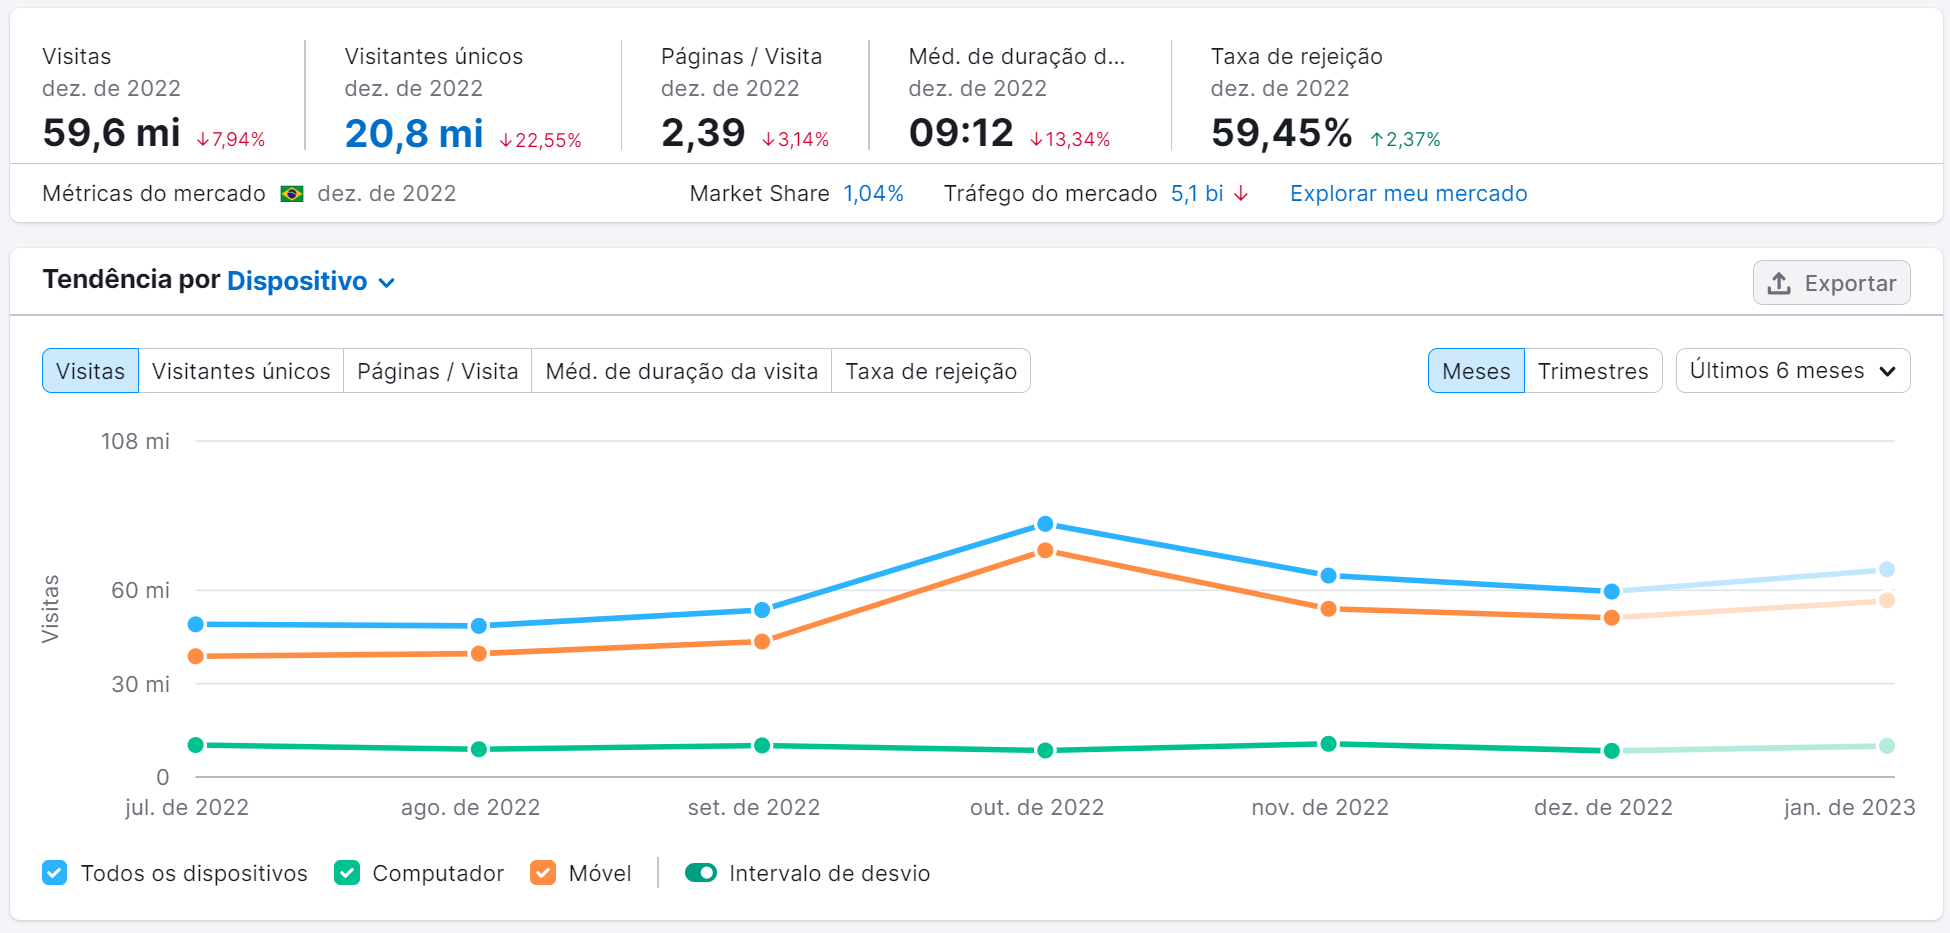Click the nov. de 2022 axis label
1950x933 pixels.
[1320, 807]
